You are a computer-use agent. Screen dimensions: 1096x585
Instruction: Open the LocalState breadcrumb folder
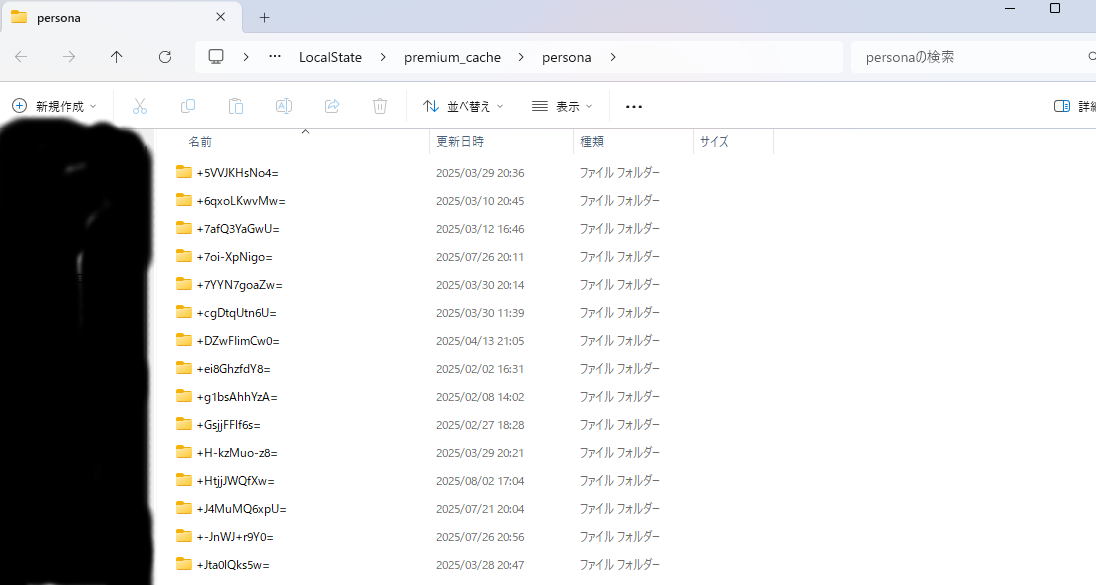(x=331, y=57)
